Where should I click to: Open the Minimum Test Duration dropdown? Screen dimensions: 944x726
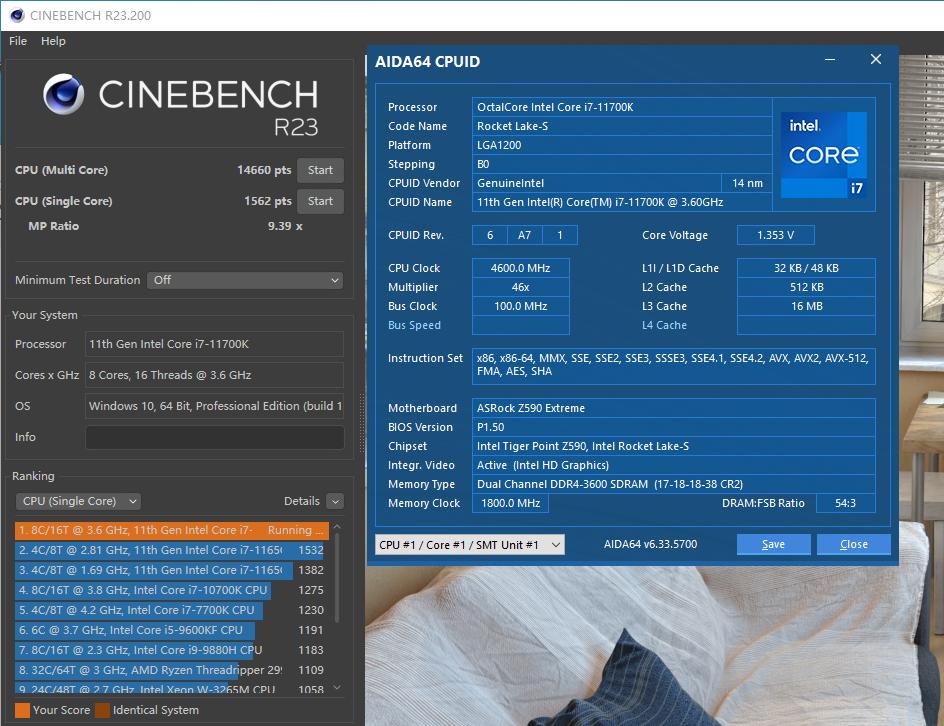[x=245, y=280]
